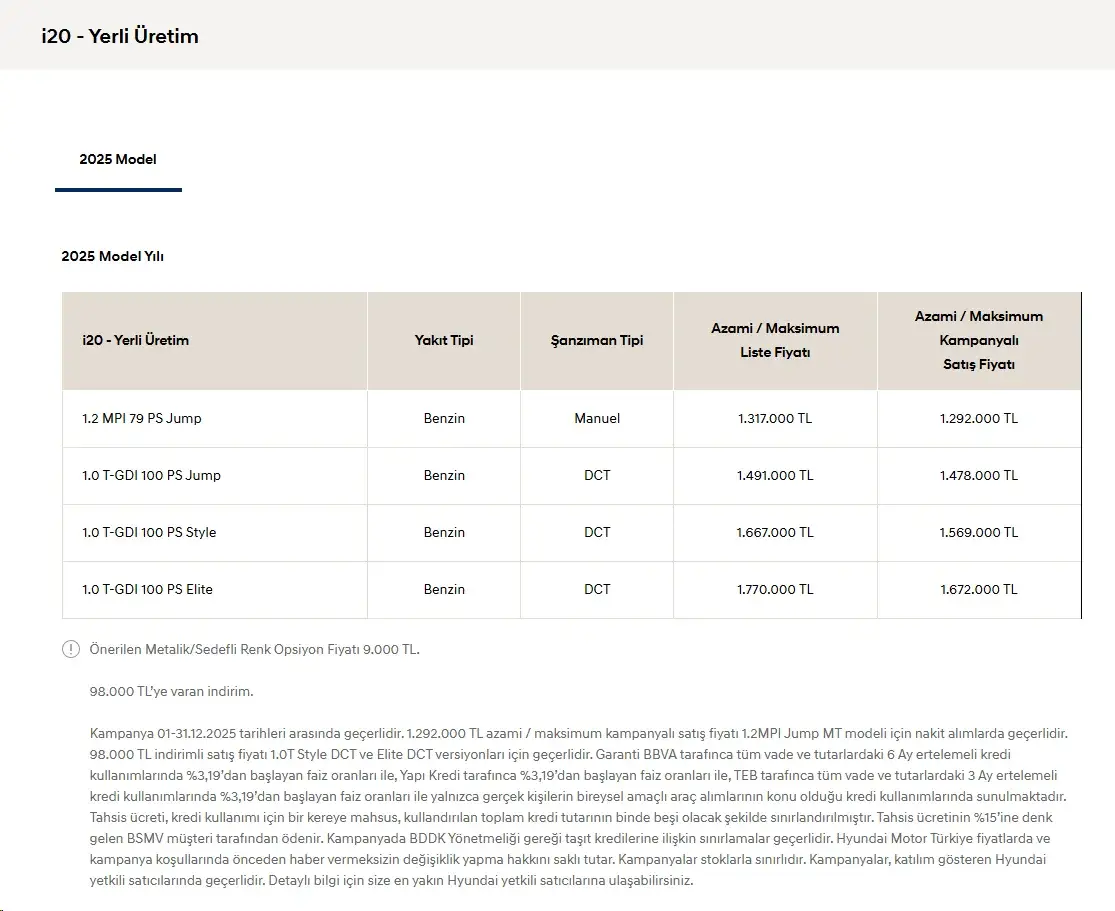This screenshot has width=1115, height=911.
Task: Click campaign price '1.478.000 TL'
Action: 978,475
